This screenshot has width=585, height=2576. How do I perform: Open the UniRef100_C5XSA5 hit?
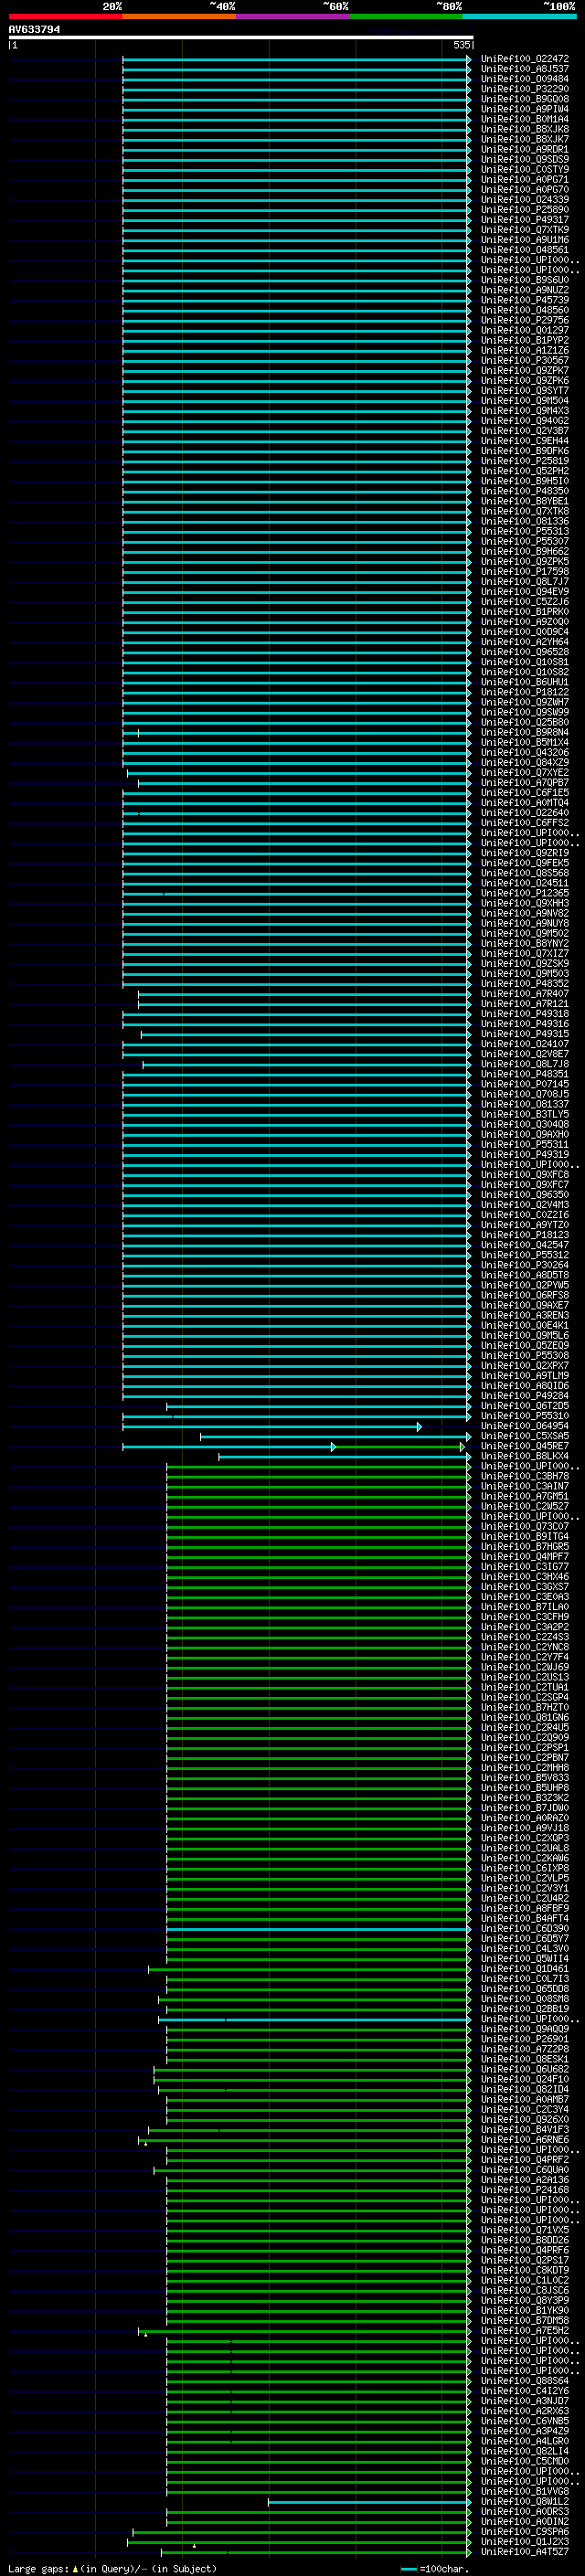(524, 1436)
